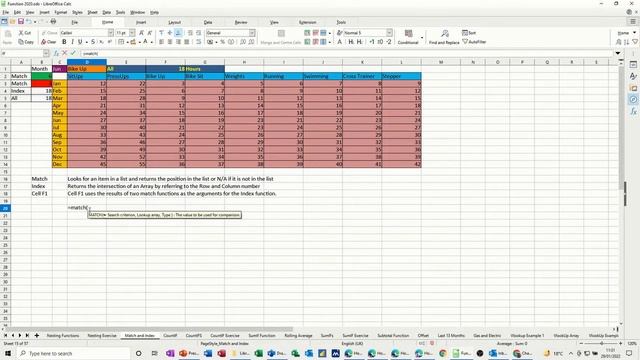Click the decrease font size icon
Image resolution: width=640 pixels, height=360 pixels.
coord(150,33)
